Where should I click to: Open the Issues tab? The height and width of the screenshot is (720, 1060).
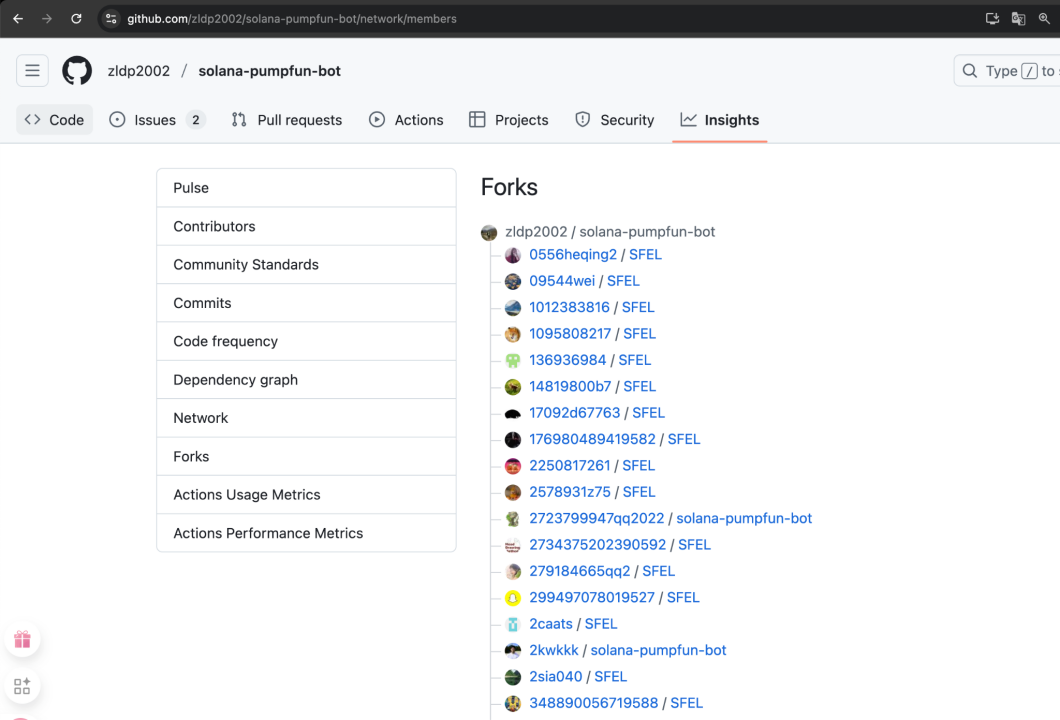(156, 120)
